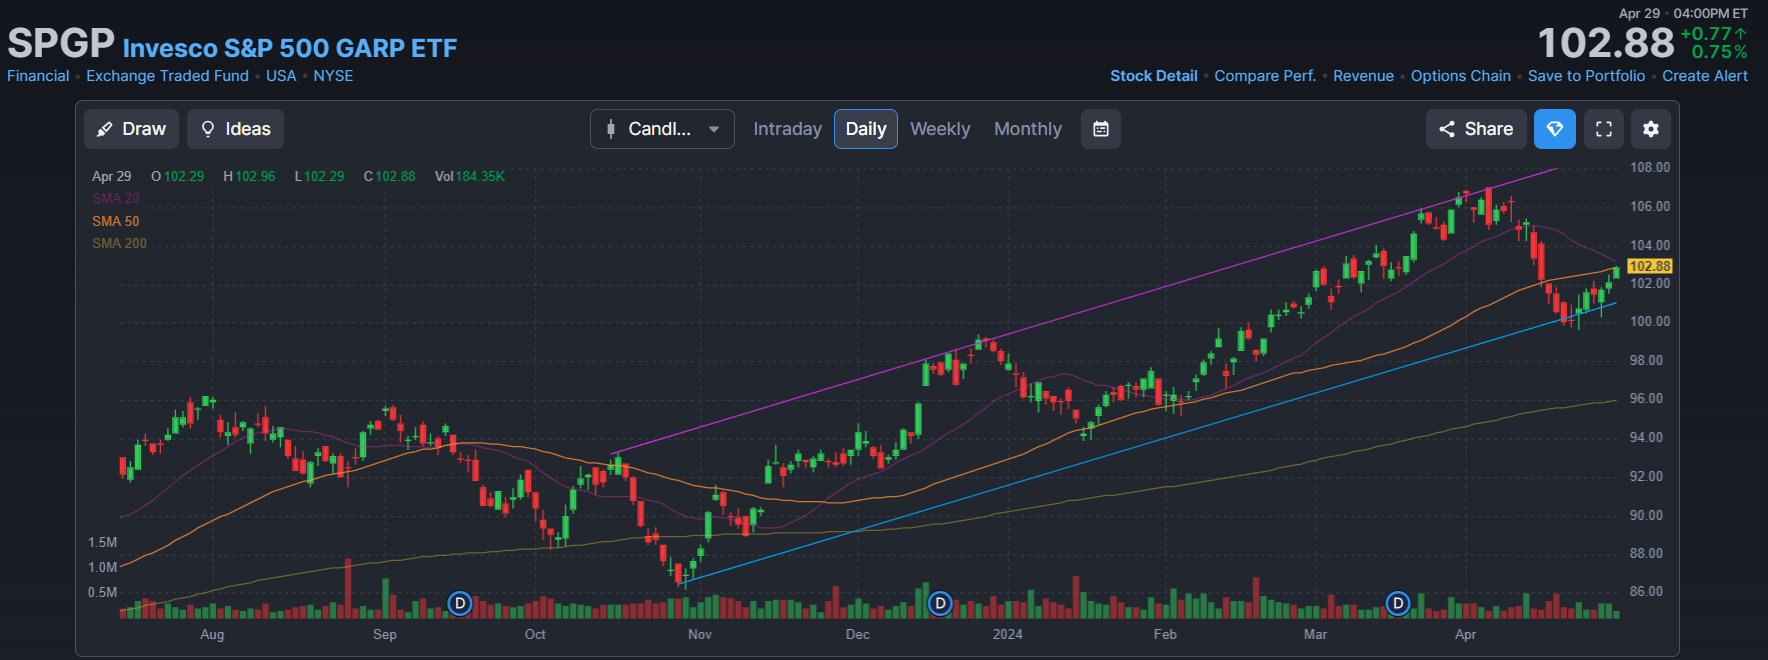Click the blue diamond premium icon
Viewport: 1768px width, 660px height.
tap(1555, 129)
